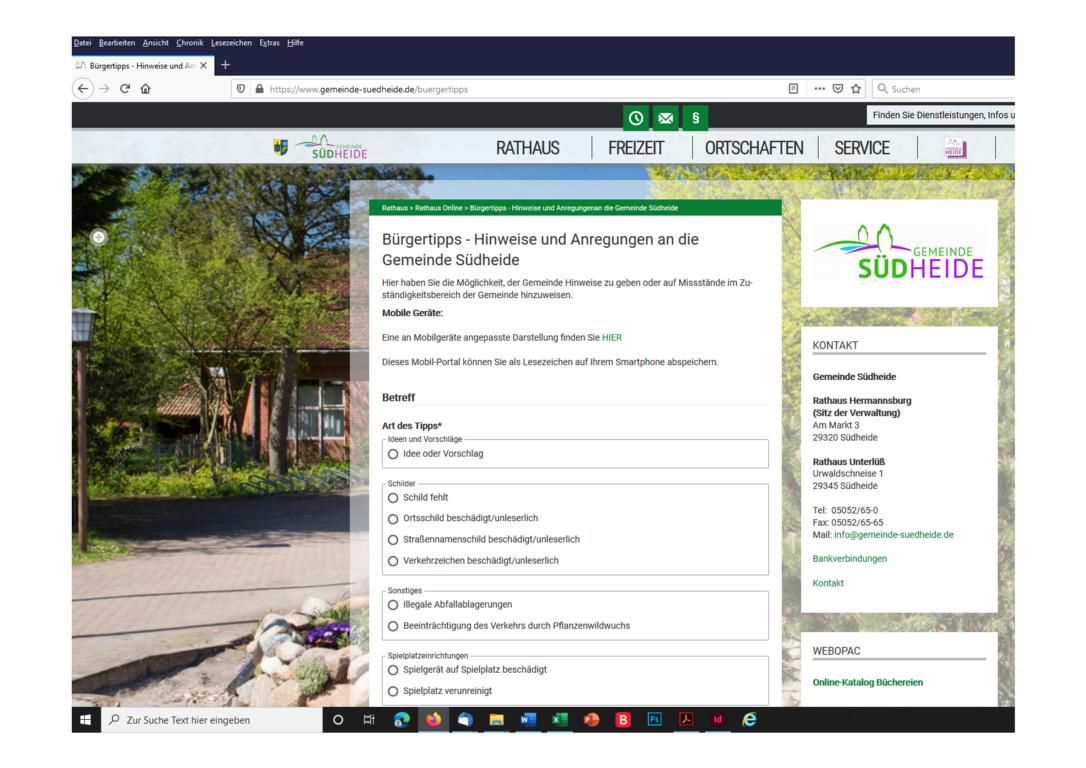Open the ORTSCHAFTEN navigation menu
1086x768 pixels.
coord(754,148)
